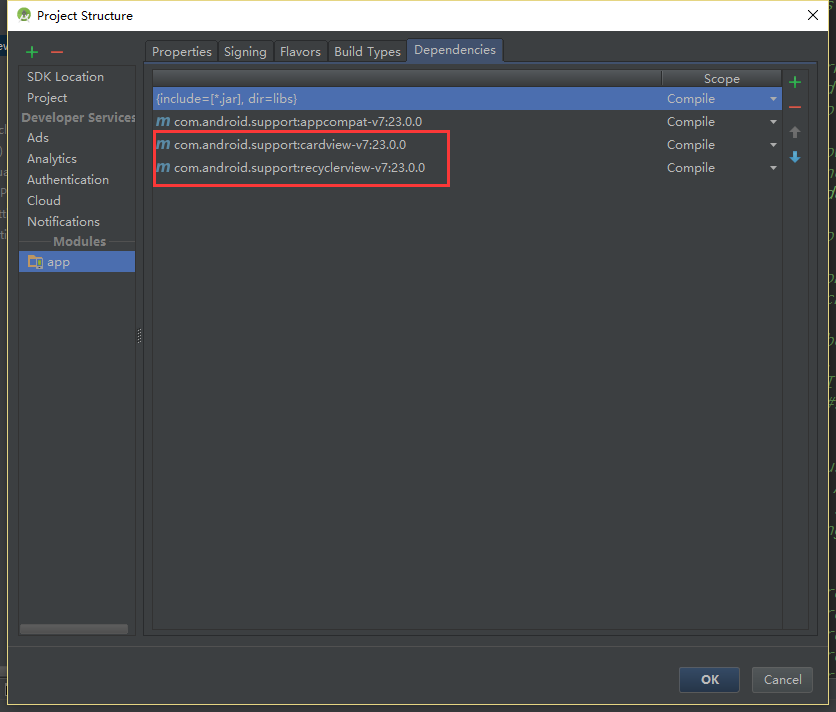
Task: Click the sidebar horizontal scrollbar
Action: (74, 629)
